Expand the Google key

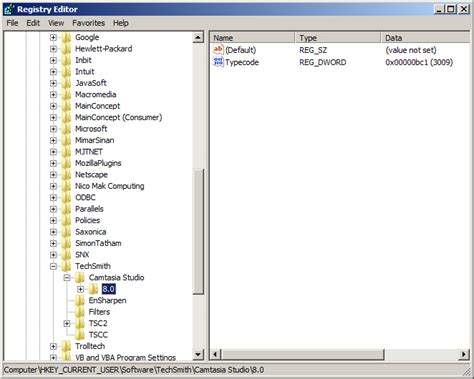point(53,37)
